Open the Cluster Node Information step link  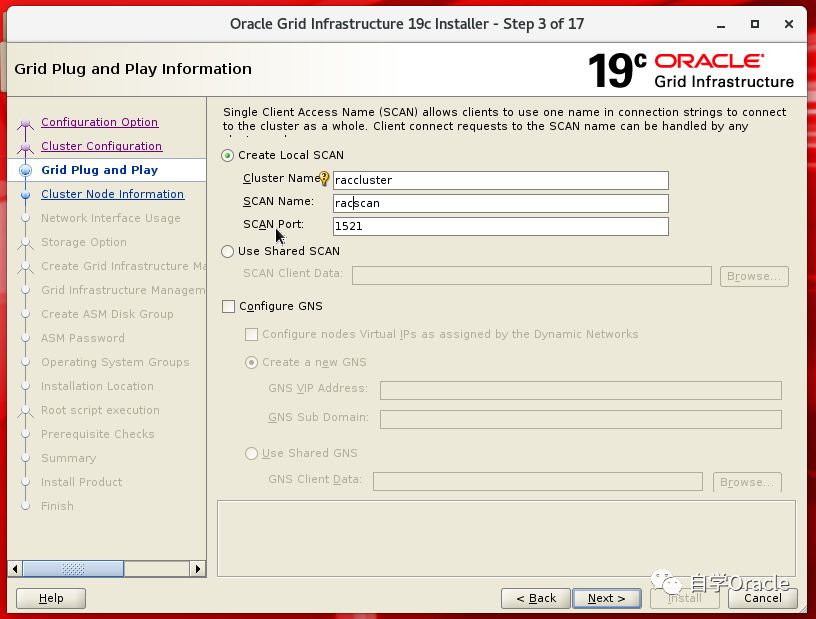coord(112,194)
